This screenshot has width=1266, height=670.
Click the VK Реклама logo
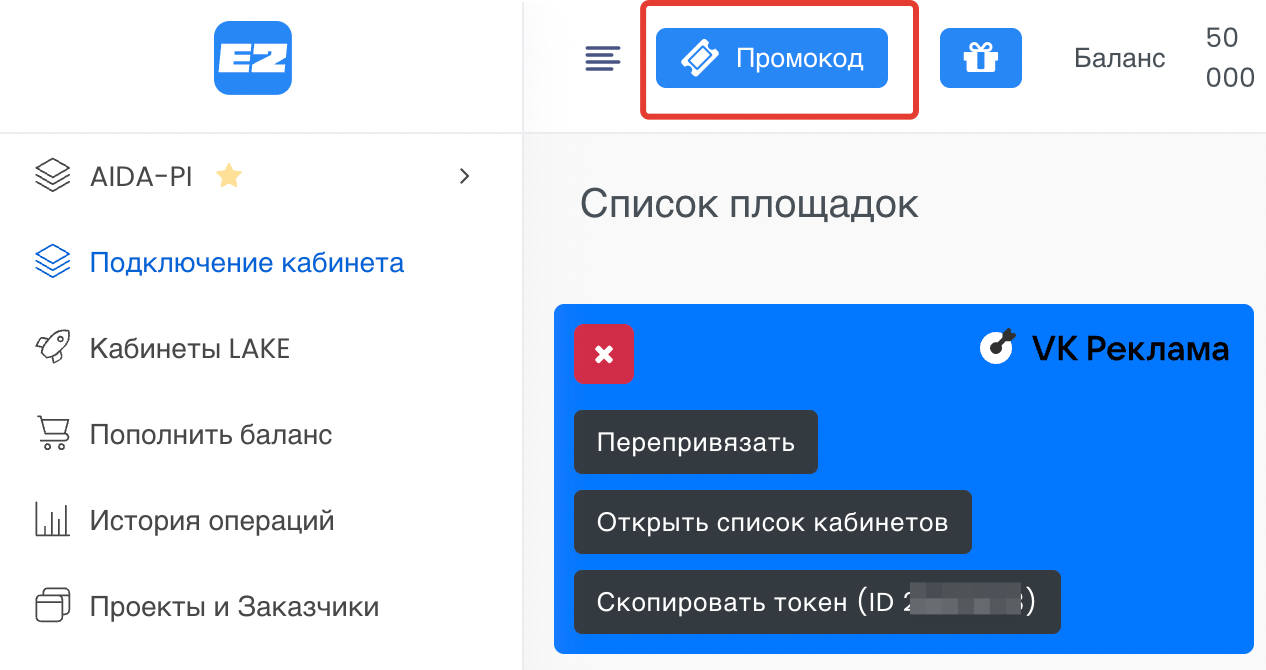[x=1104, y=348]
